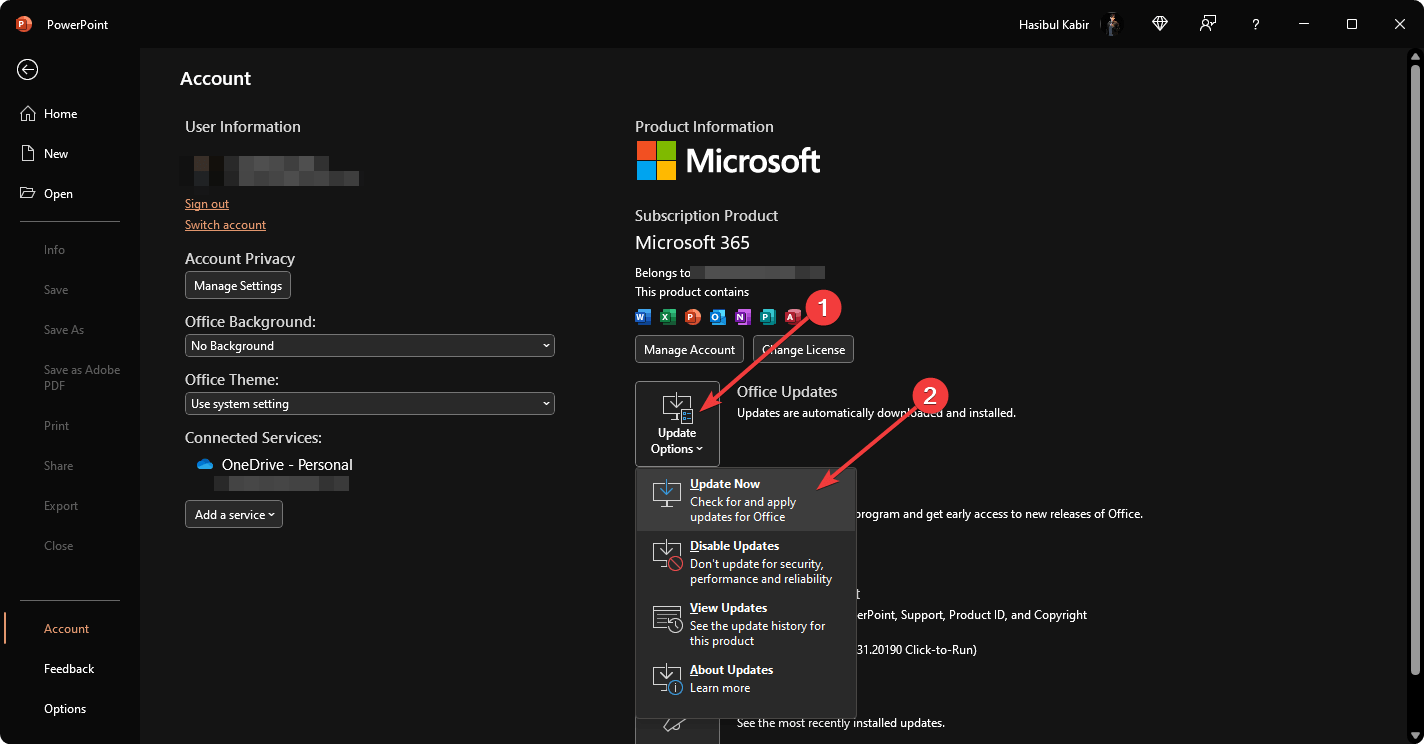Open the Office Theme dropdown
1424x744 pixels.
click(370, 404)
